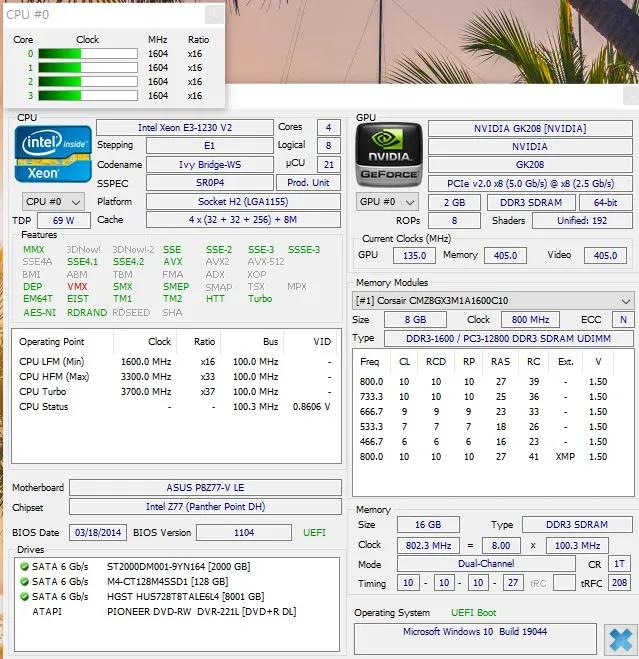Click the ECC N value field

623,320
